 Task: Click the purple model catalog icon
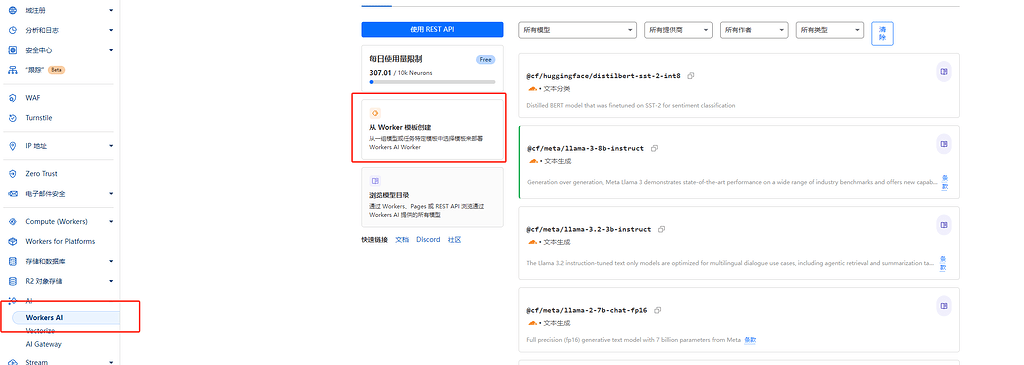coord(375,181)
